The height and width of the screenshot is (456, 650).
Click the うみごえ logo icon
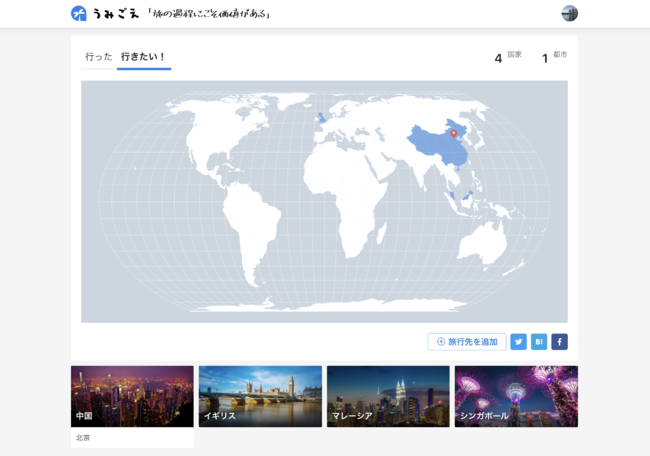click(79, 13)
